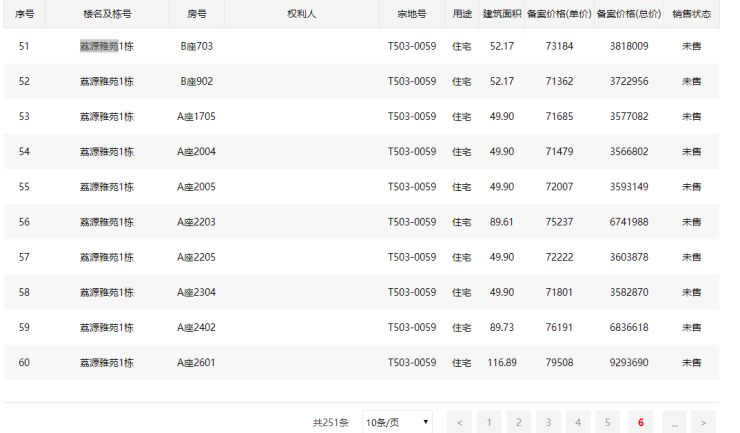Jump to page 5
This screenshot has width=740, height=433.
pos(608,422)
